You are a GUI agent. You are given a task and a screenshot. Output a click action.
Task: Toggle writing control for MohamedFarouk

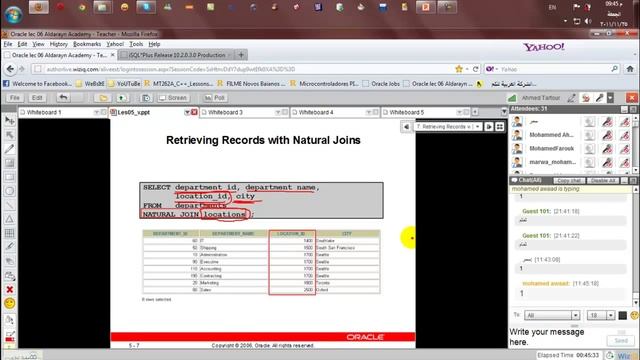tap(624, 149)
